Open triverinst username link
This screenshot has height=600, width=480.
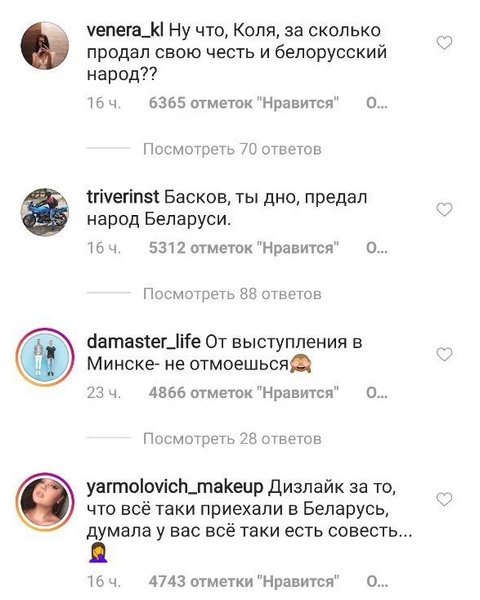123,197
